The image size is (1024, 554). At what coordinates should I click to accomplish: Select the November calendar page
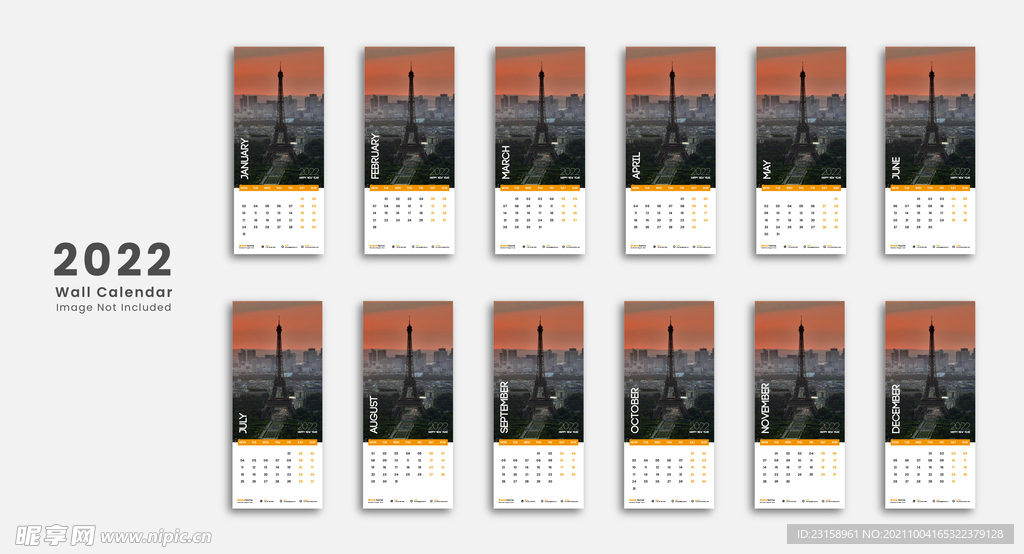[799, 404]
